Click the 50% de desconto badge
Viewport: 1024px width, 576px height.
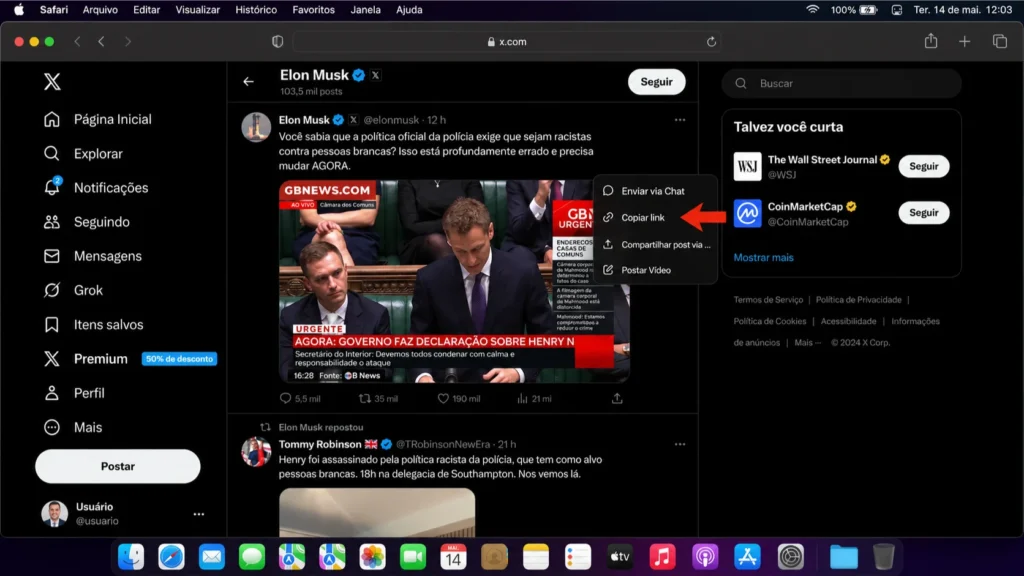pyautogui.click(x=179, y=359)
